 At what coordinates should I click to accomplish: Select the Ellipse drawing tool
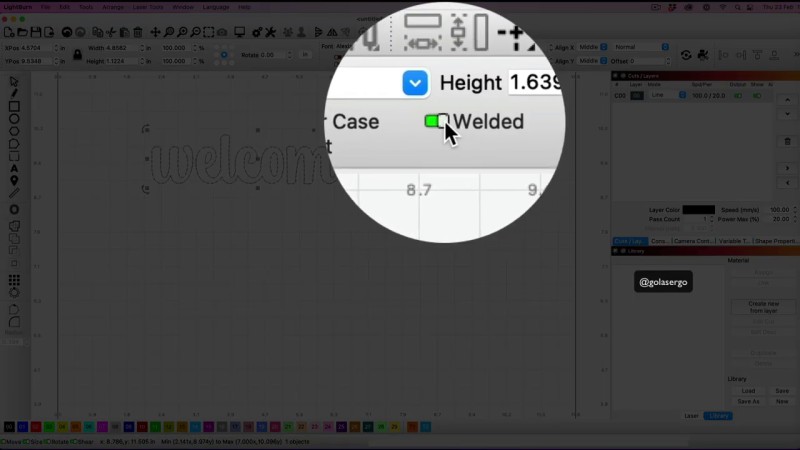(14, 118)
